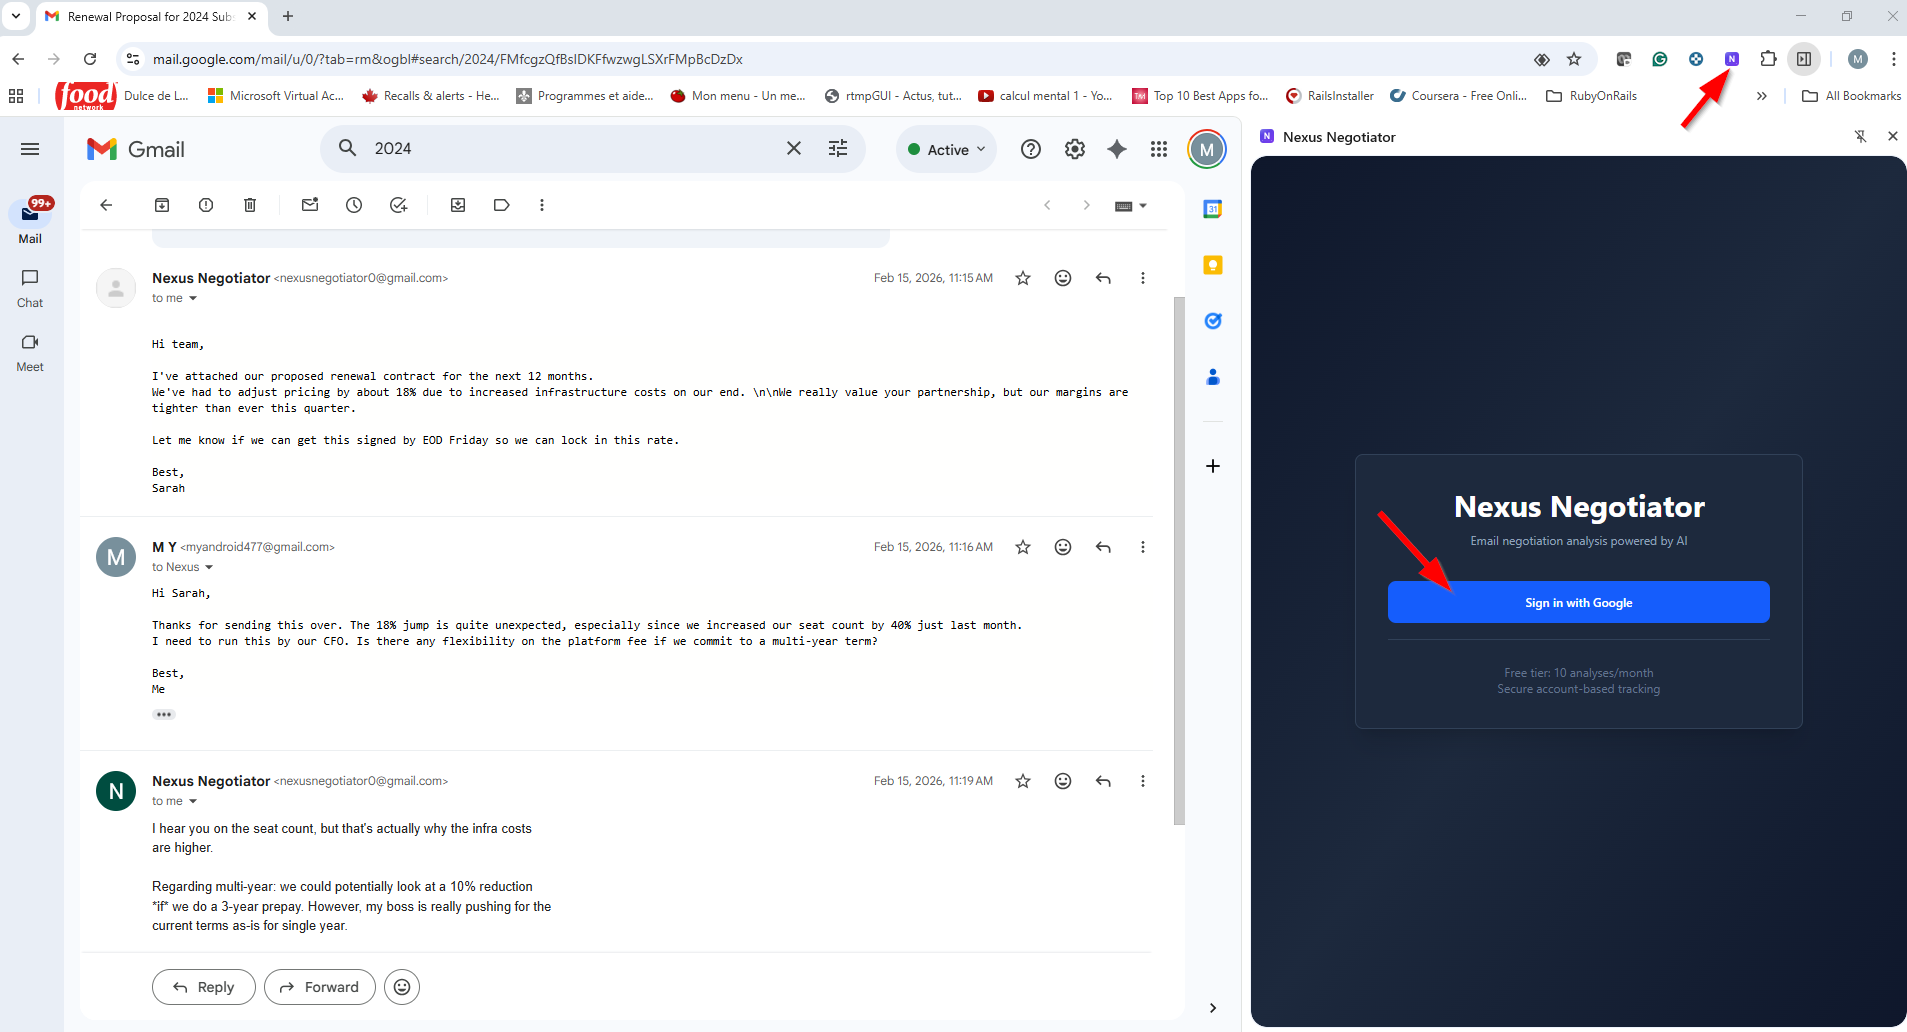This screenshot has width=1907, height=1032.
Task: Click the Forward button below thread
Action: 319,987
